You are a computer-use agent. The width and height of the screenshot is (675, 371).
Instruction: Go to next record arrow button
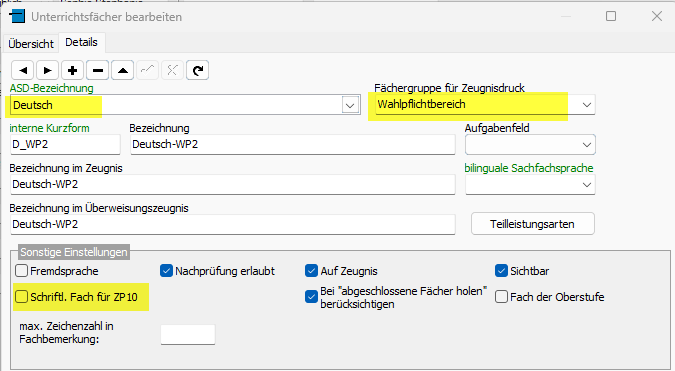pyautogui.click(x=48, y=70)
